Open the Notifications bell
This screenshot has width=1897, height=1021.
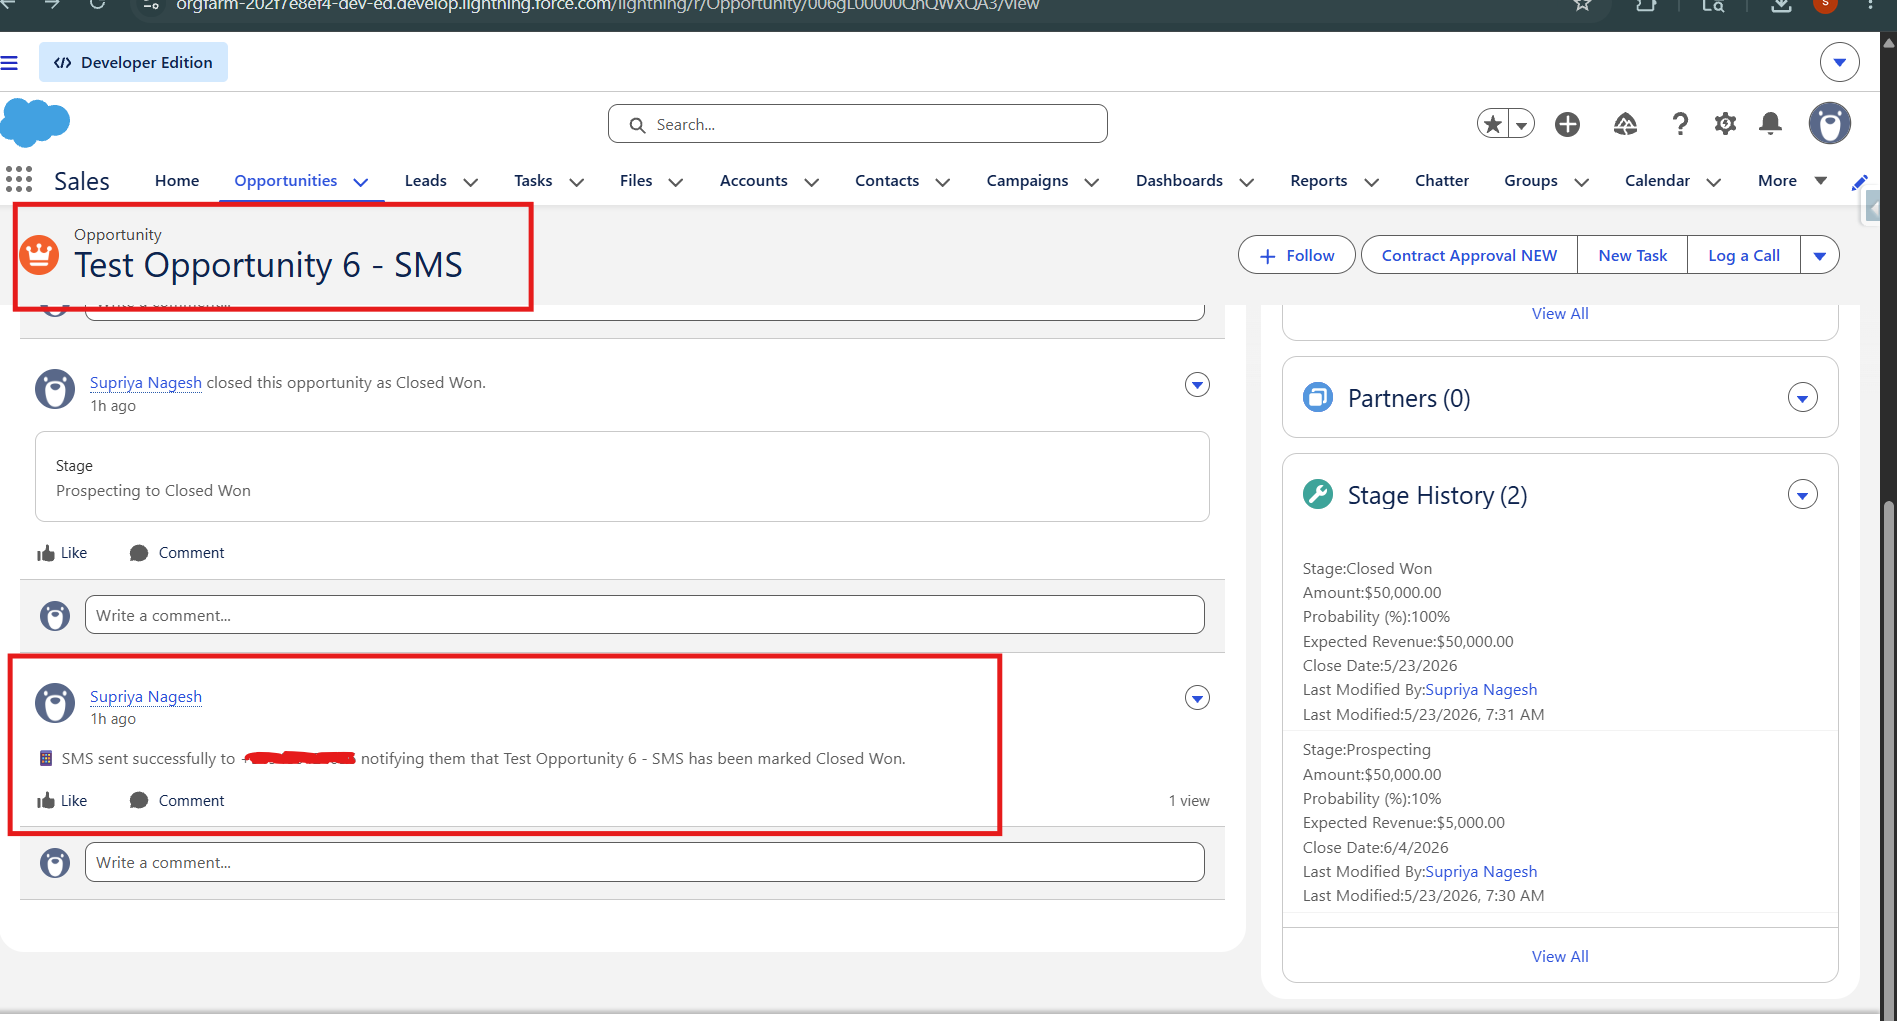(x=1770, y=124)
